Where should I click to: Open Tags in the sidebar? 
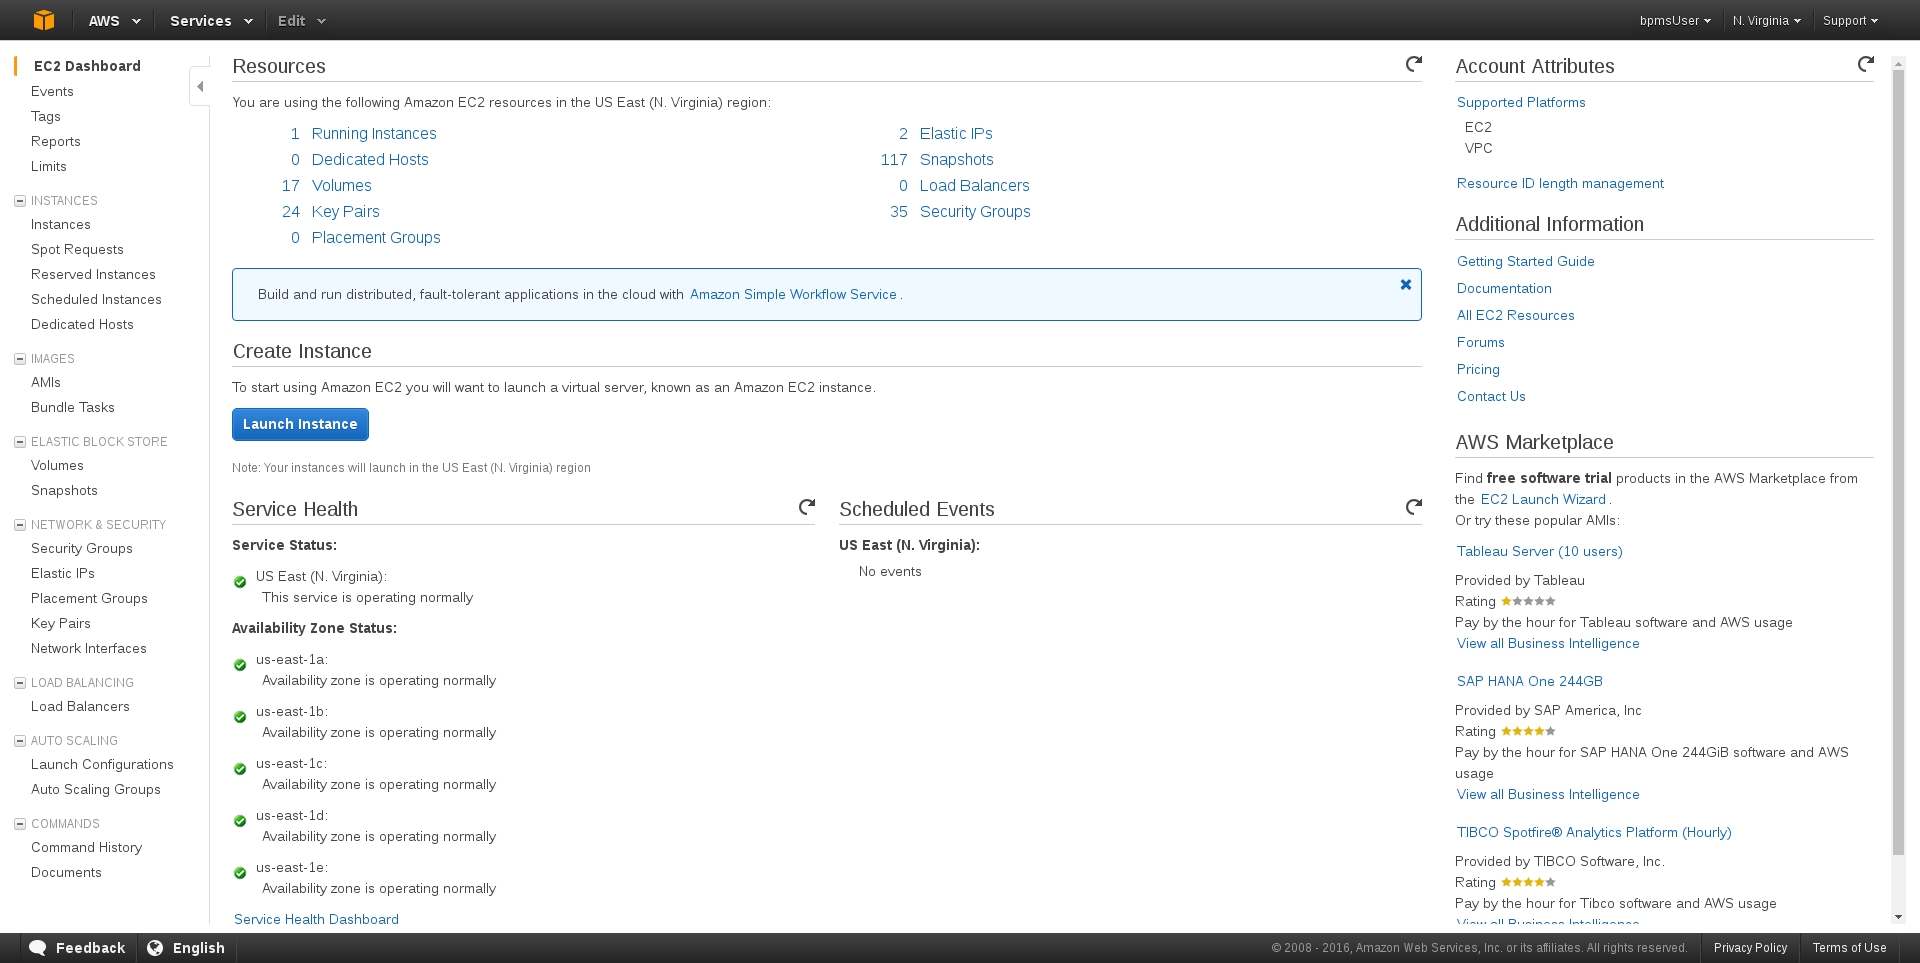click(x=46, y=116)
